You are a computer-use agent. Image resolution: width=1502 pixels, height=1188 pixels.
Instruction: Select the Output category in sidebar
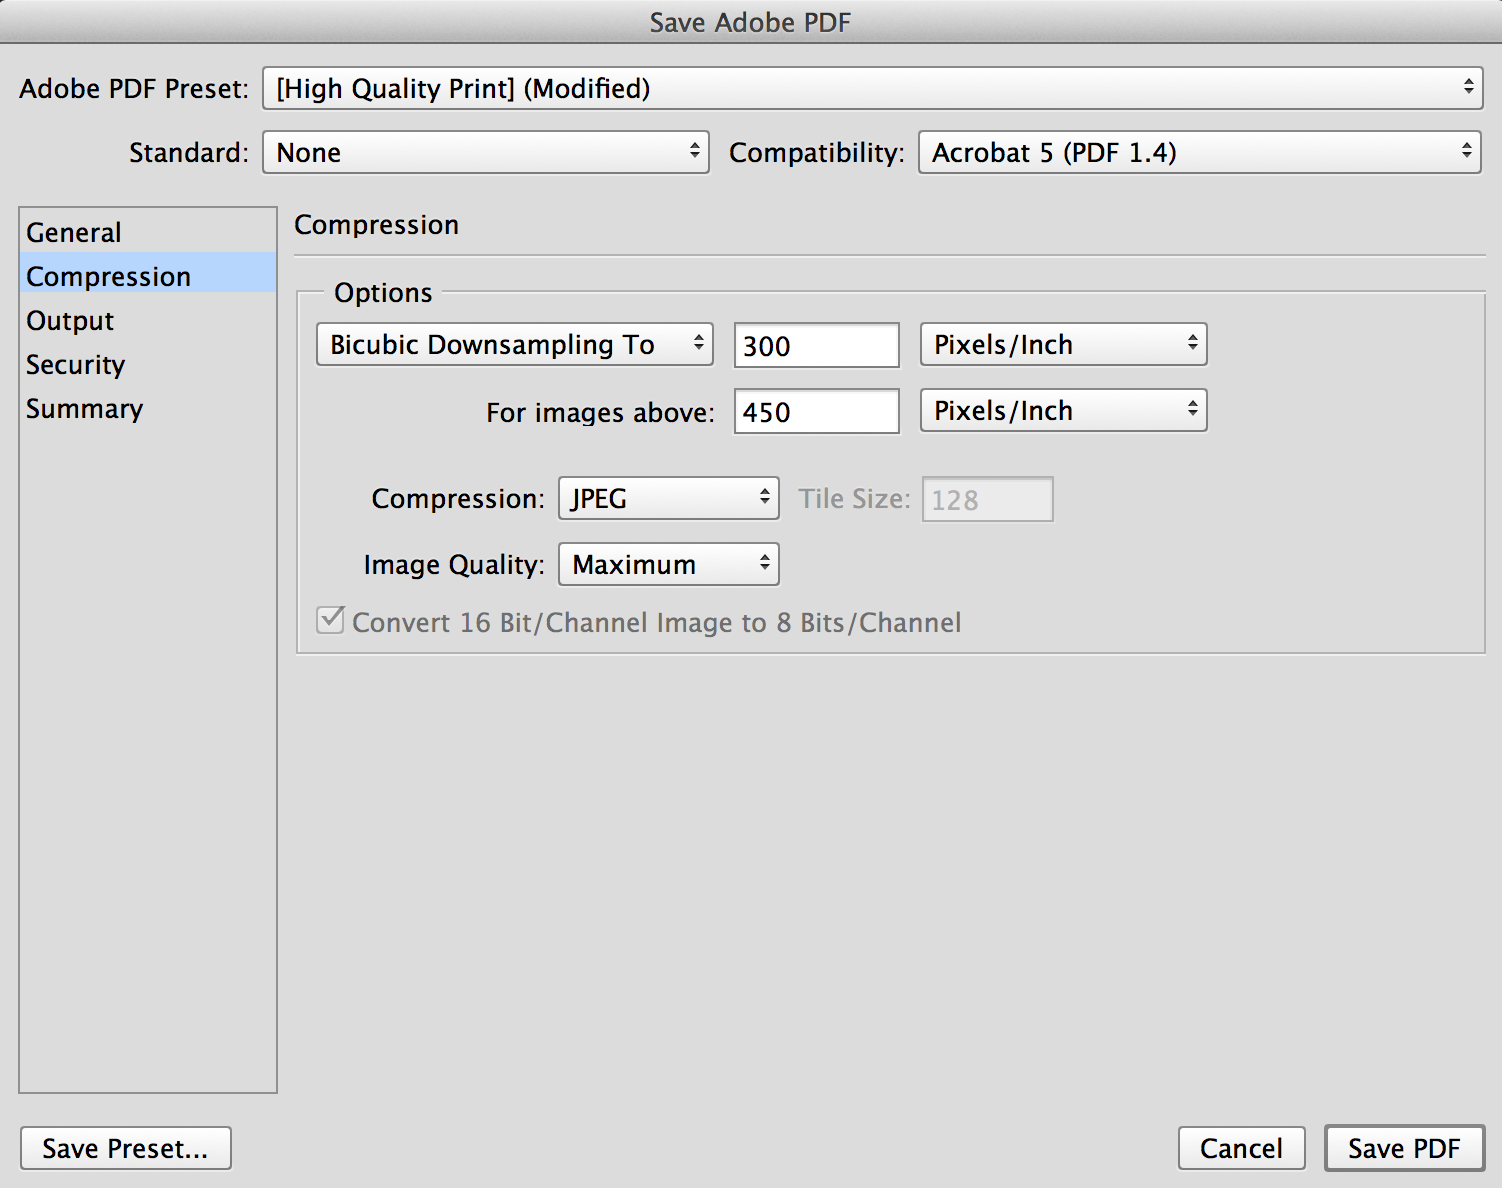coord(148,320)
